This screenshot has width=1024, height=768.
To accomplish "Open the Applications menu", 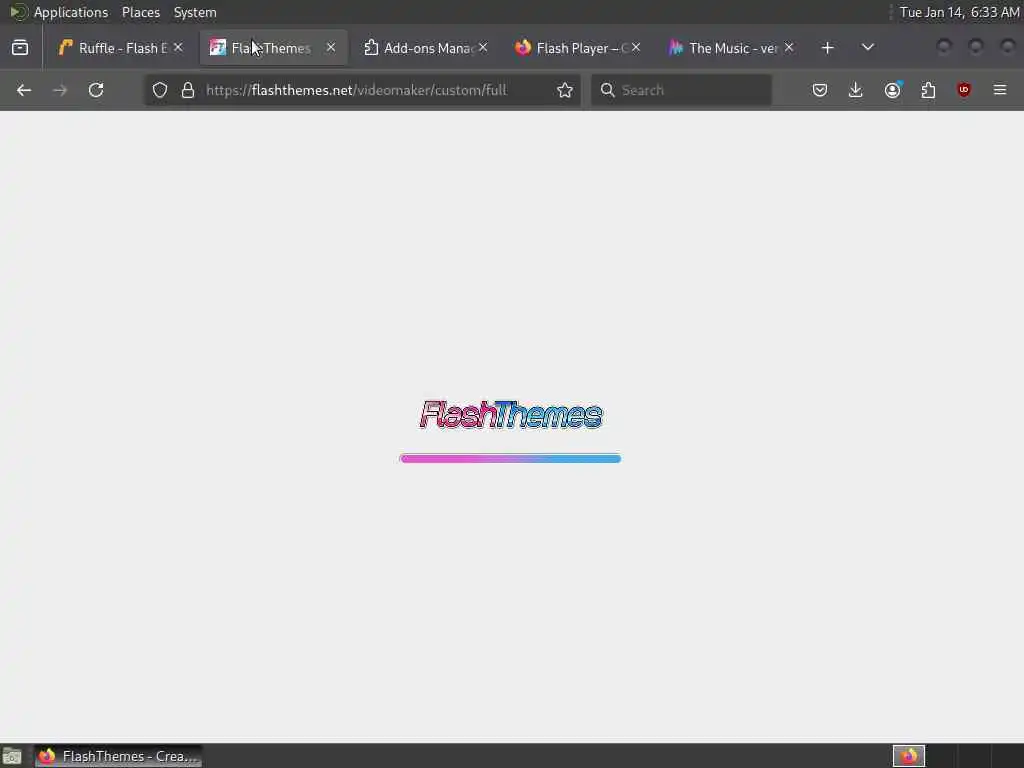I will (x=71, y=12).
